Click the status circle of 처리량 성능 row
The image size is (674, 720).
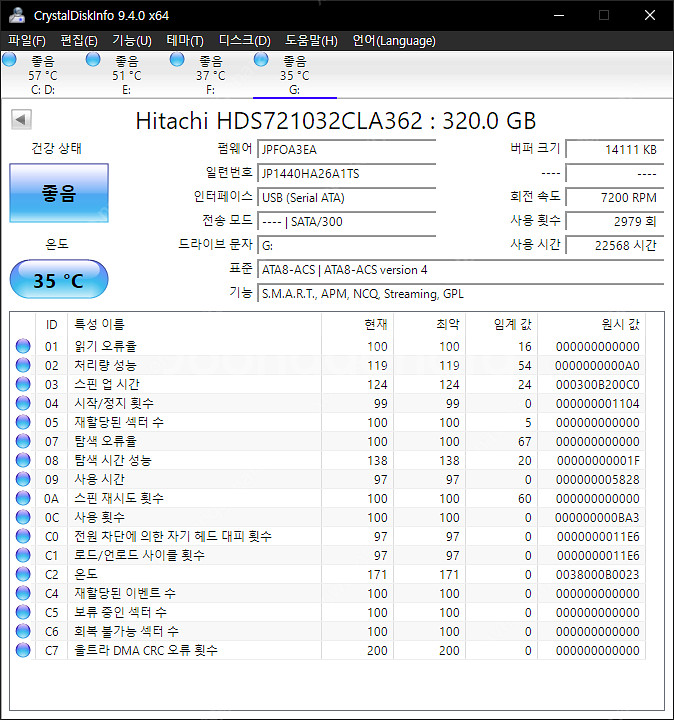pos(23,365)
